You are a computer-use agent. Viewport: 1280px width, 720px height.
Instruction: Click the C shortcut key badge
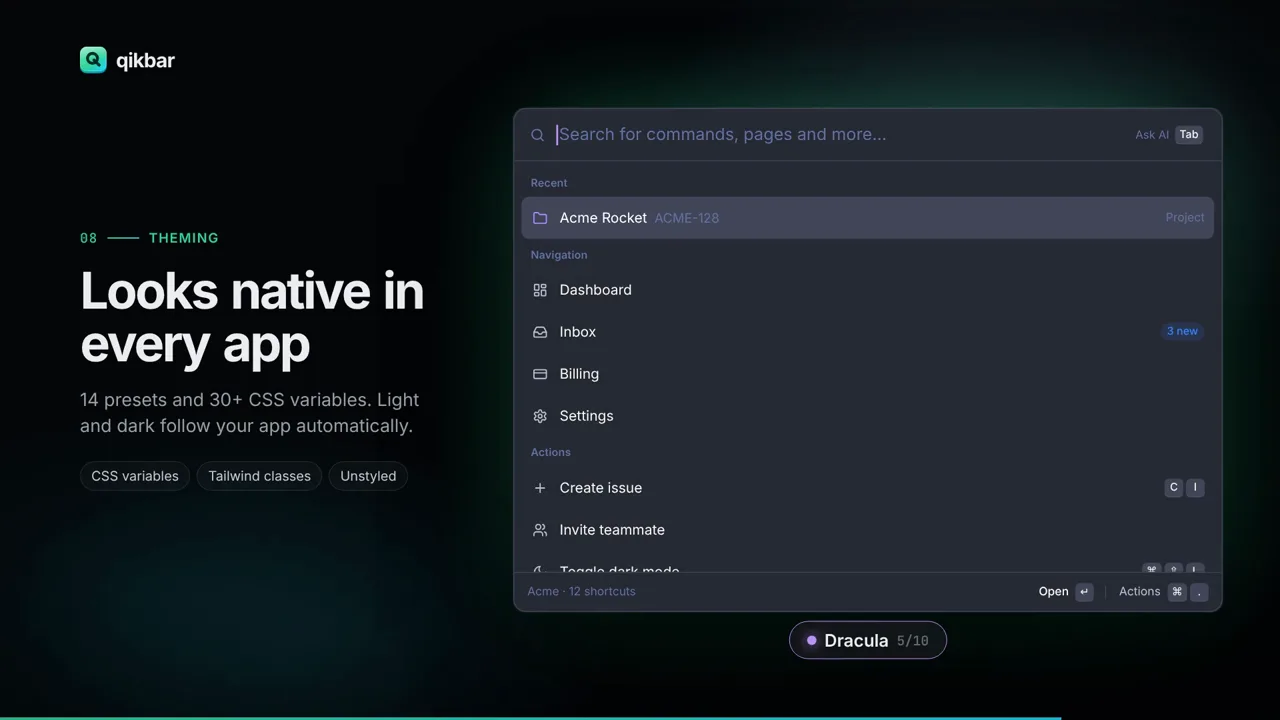(1174, 488)
